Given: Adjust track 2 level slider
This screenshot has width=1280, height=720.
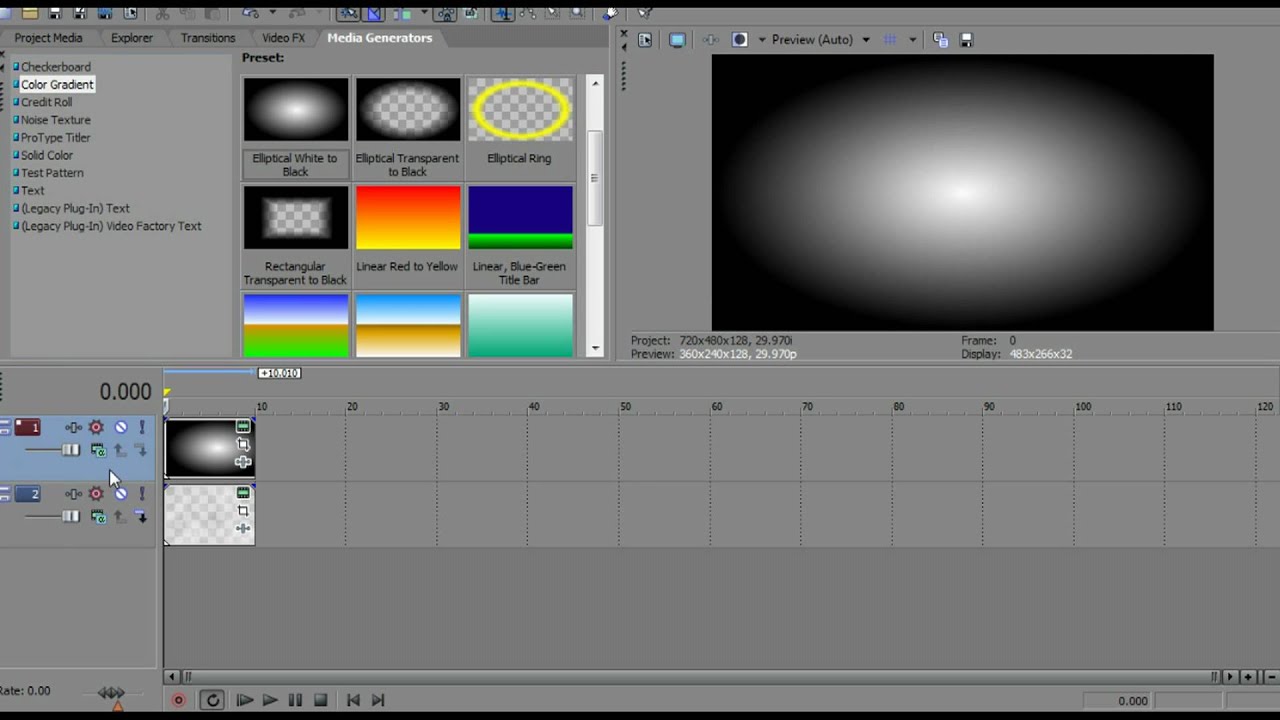Looking at the screenshot, I should coord(70,517).
